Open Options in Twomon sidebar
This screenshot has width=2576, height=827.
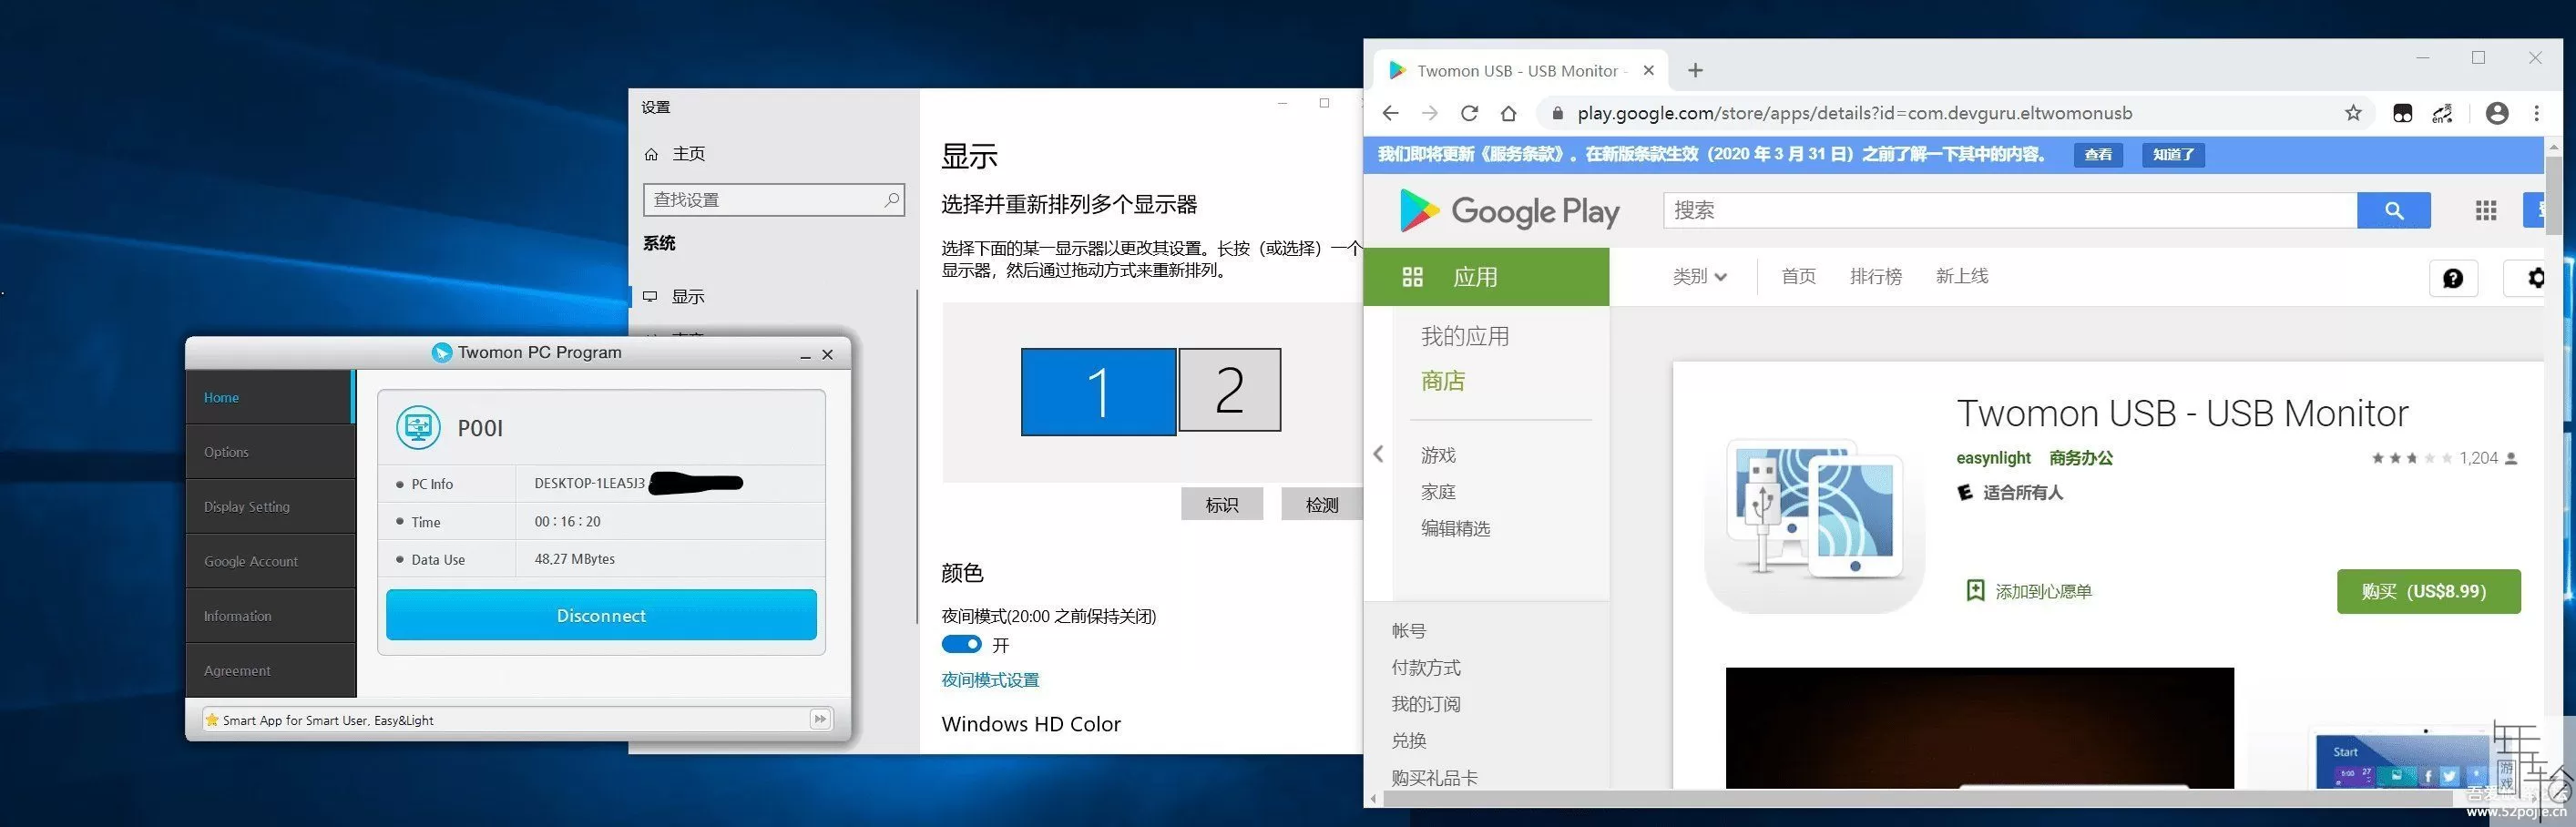click(270, 452)
